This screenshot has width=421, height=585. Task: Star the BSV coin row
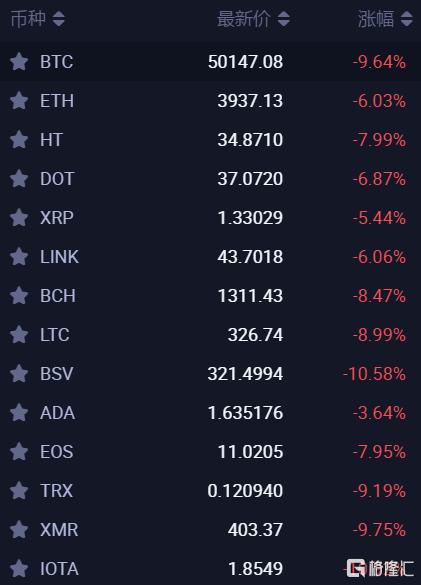[19, 374]
